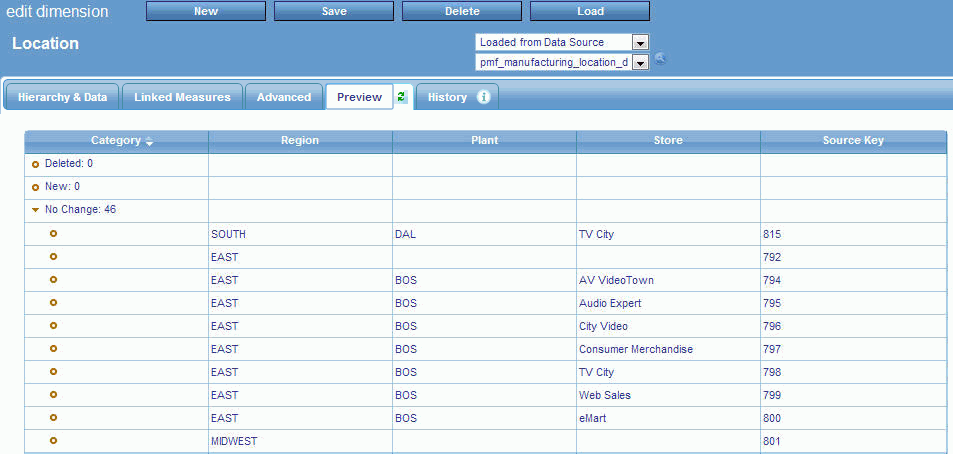This screenshot has height=454, width=953.
Task: Click the bullet icon in row 796
Action: [x=53, y=326]
